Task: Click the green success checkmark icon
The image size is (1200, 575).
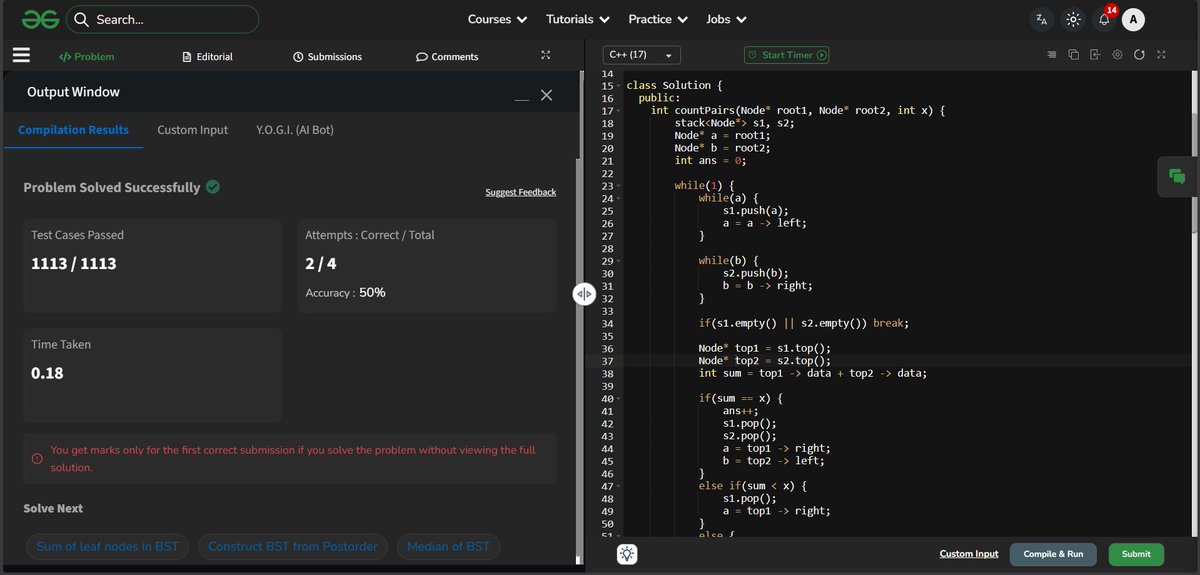Action: tap(213, 186)
